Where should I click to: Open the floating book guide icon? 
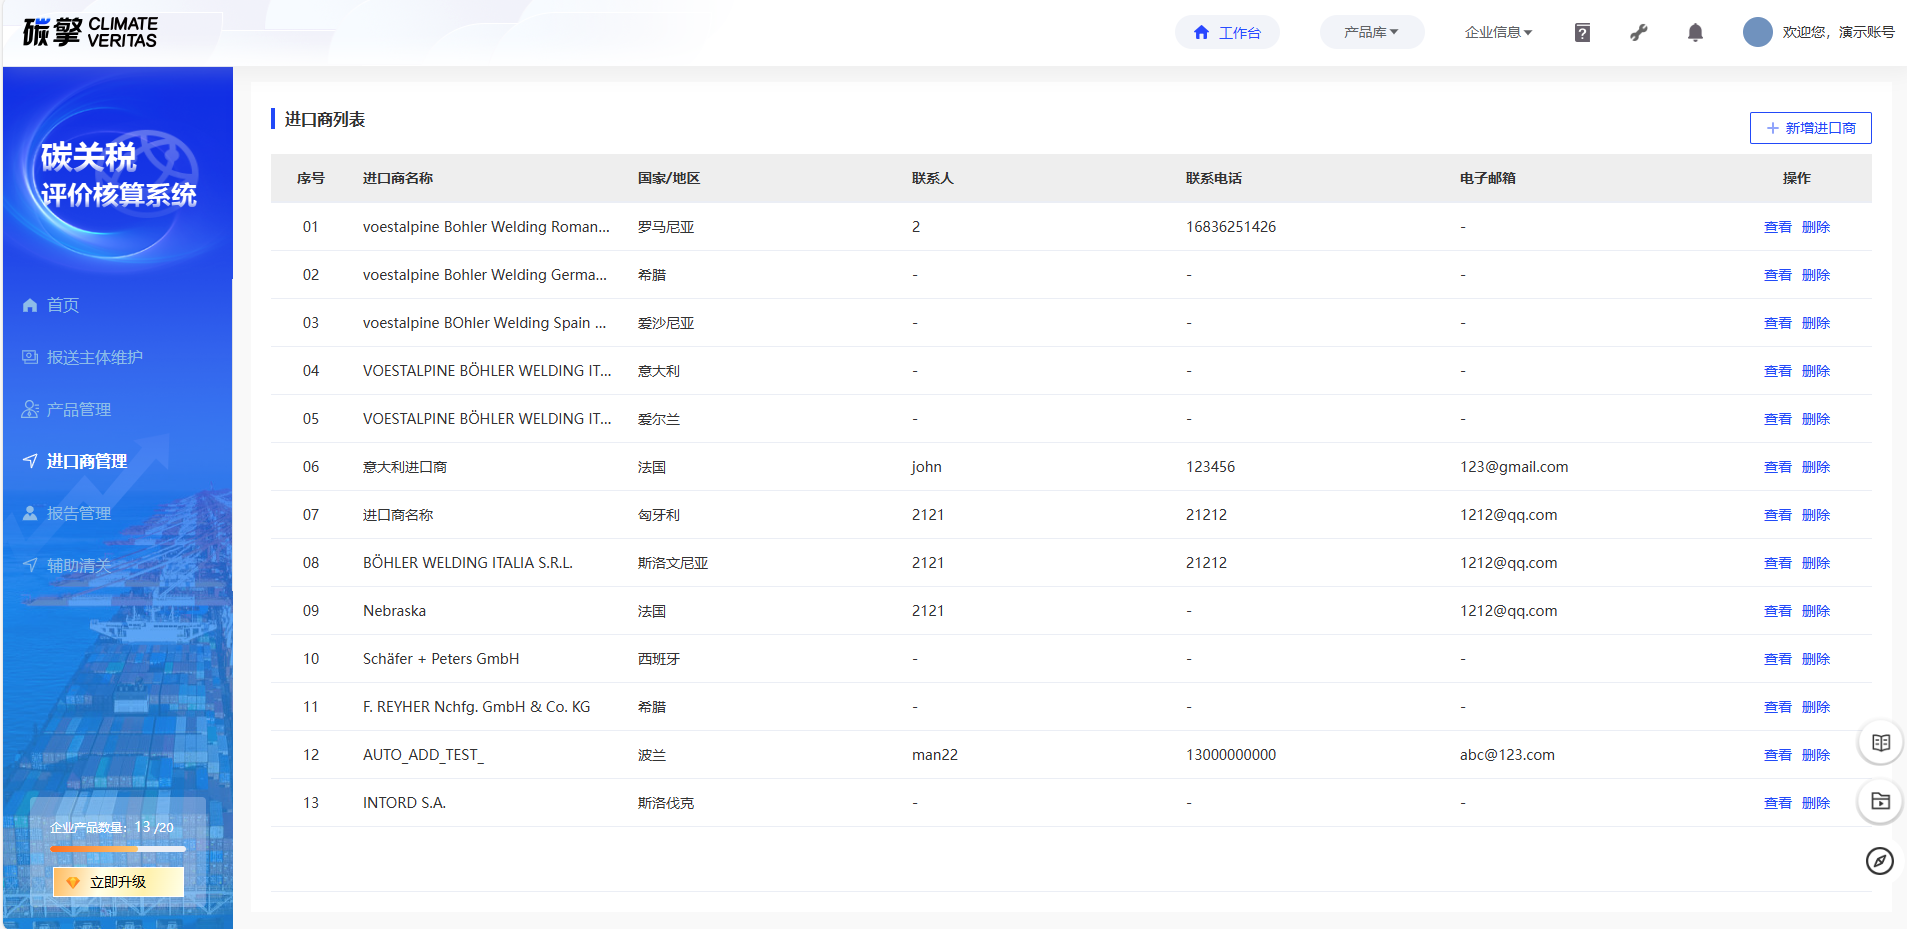point(1880,743)
